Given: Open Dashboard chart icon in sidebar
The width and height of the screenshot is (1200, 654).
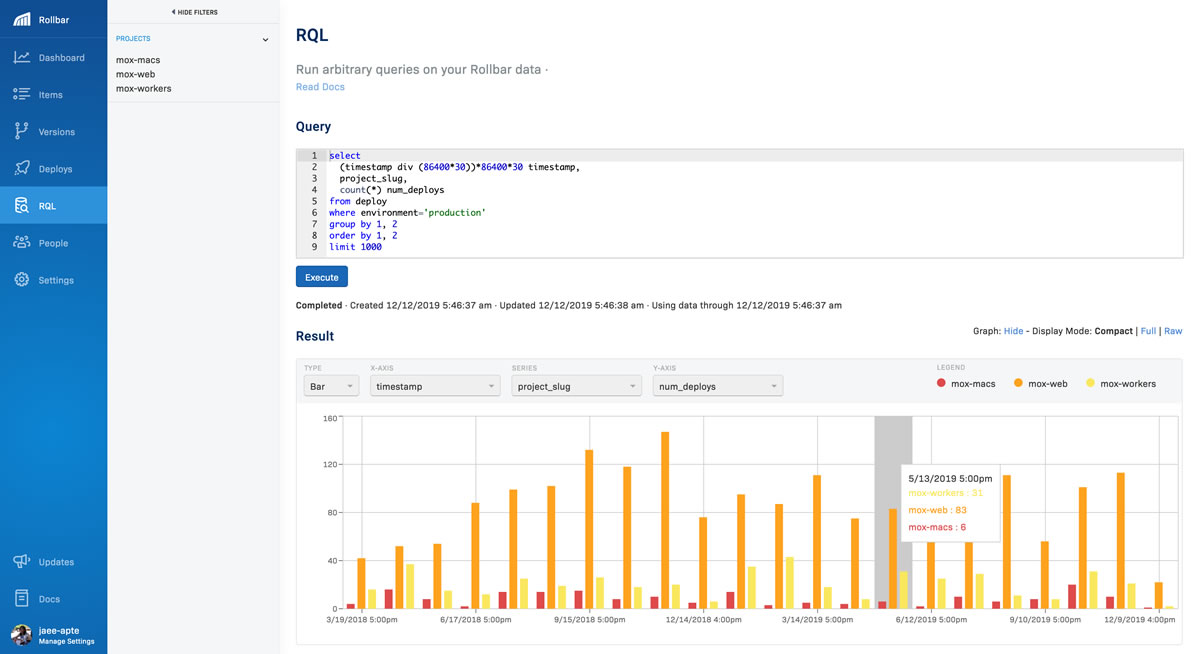Looking at the screenshot, I should point(21,57).
